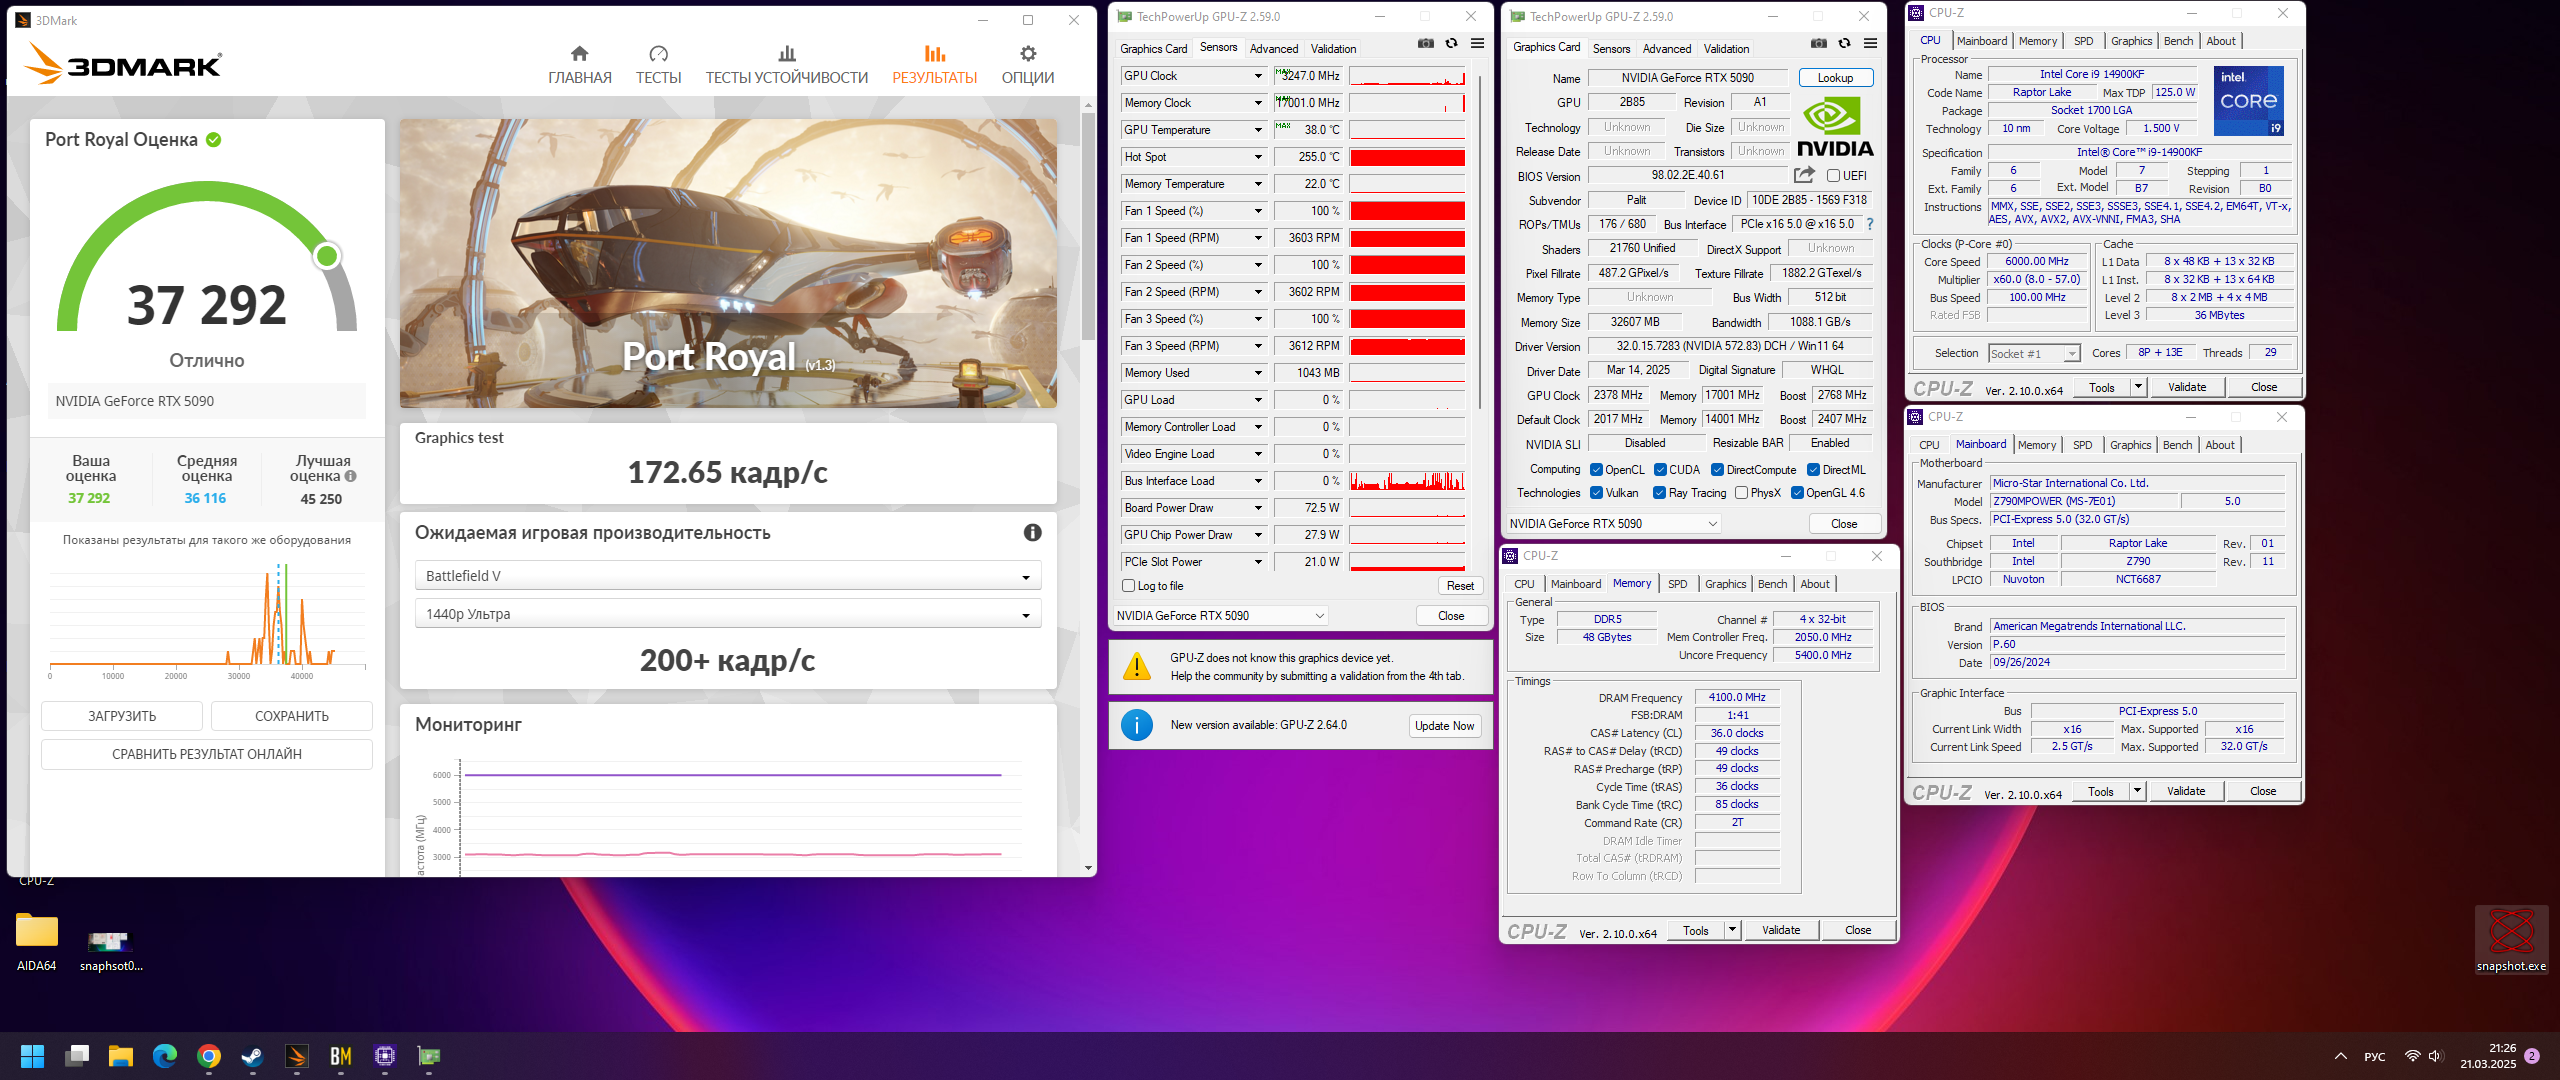
Task: Click the Lookup button in GPU-Z
Action: click(1835, 78)
